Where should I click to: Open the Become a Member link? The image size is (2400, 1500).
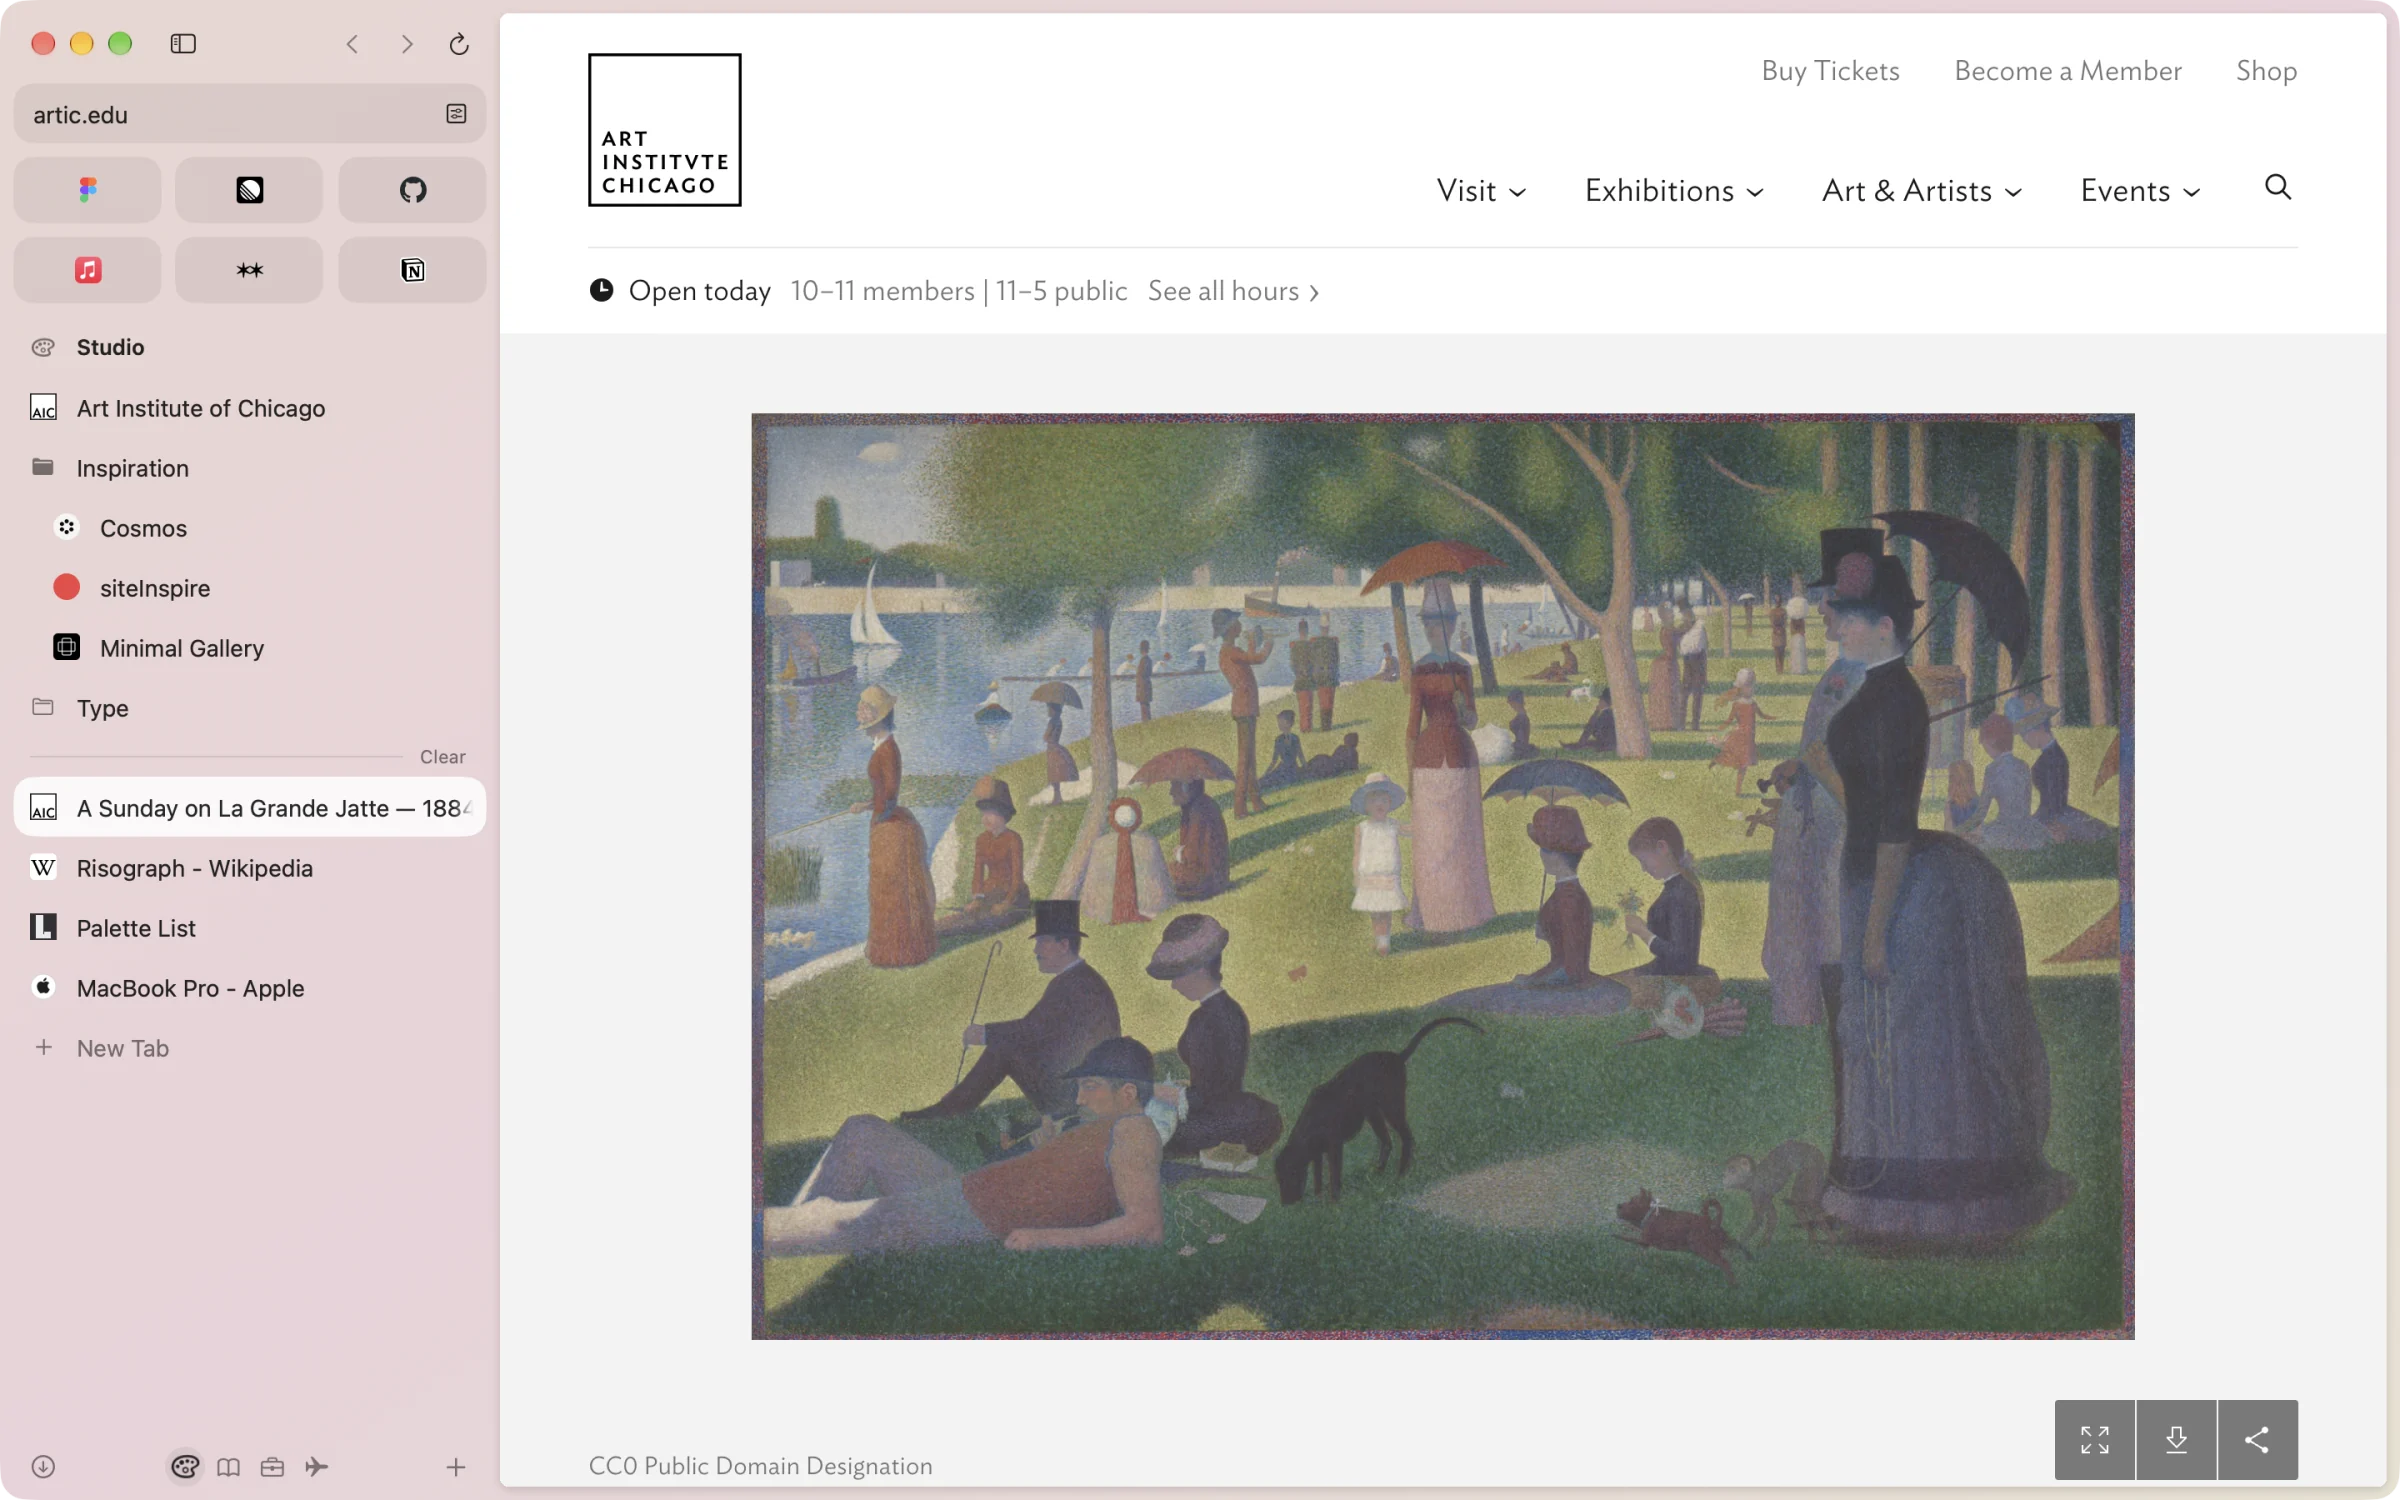(2068, 71)
